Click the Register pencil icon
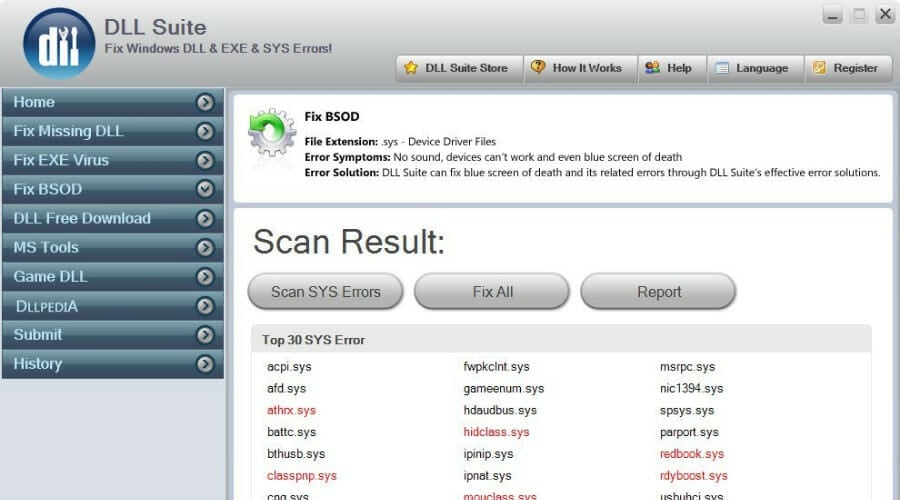 (819, 68)
